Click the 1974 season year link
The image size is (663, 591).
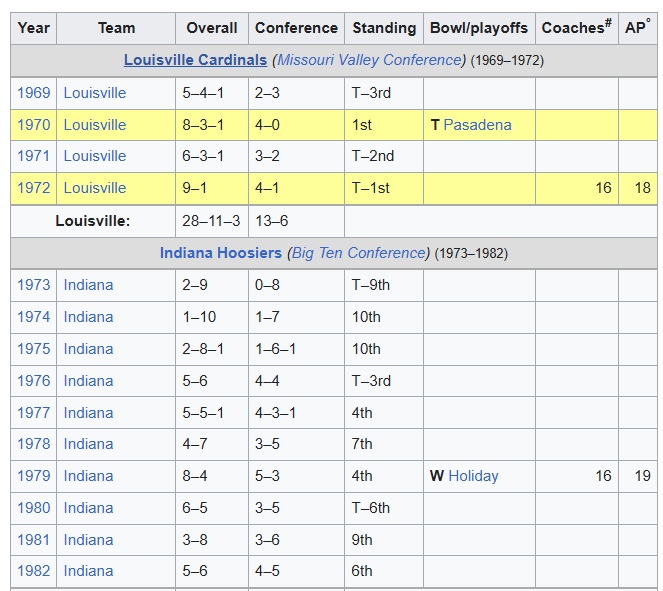point(33,317)
